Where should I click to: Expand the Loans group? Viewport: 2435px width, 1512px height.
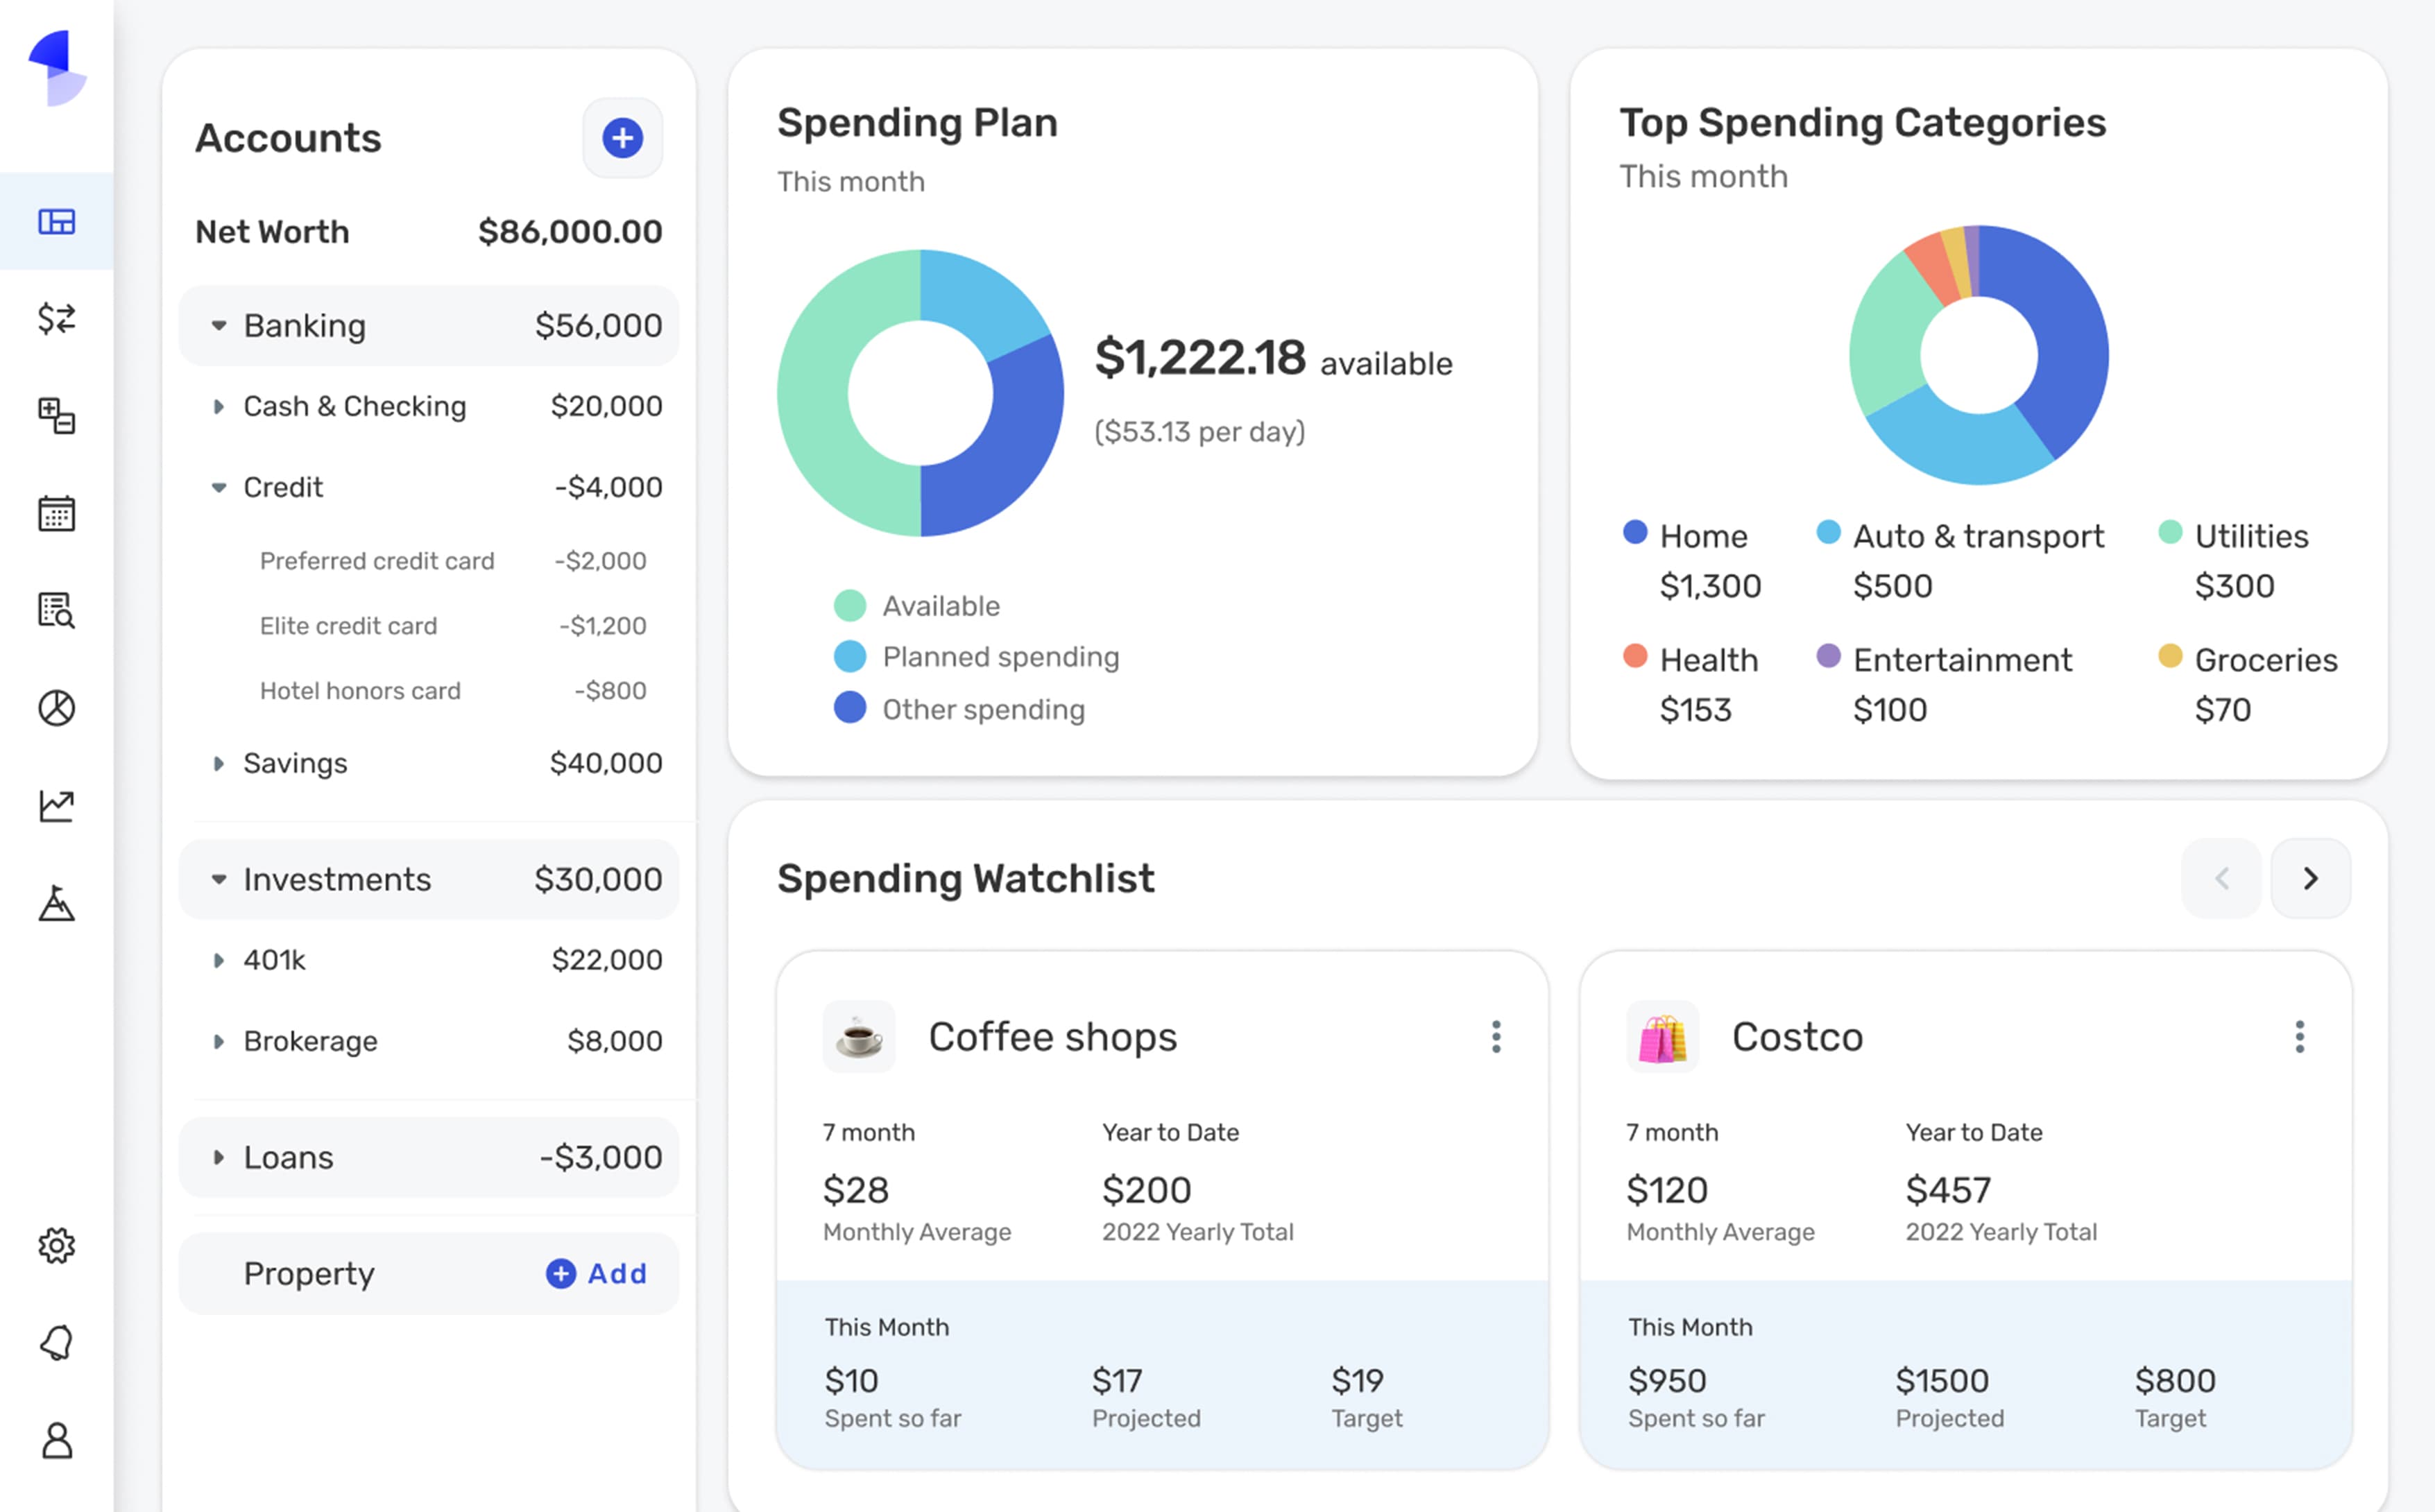[219, 1158]
